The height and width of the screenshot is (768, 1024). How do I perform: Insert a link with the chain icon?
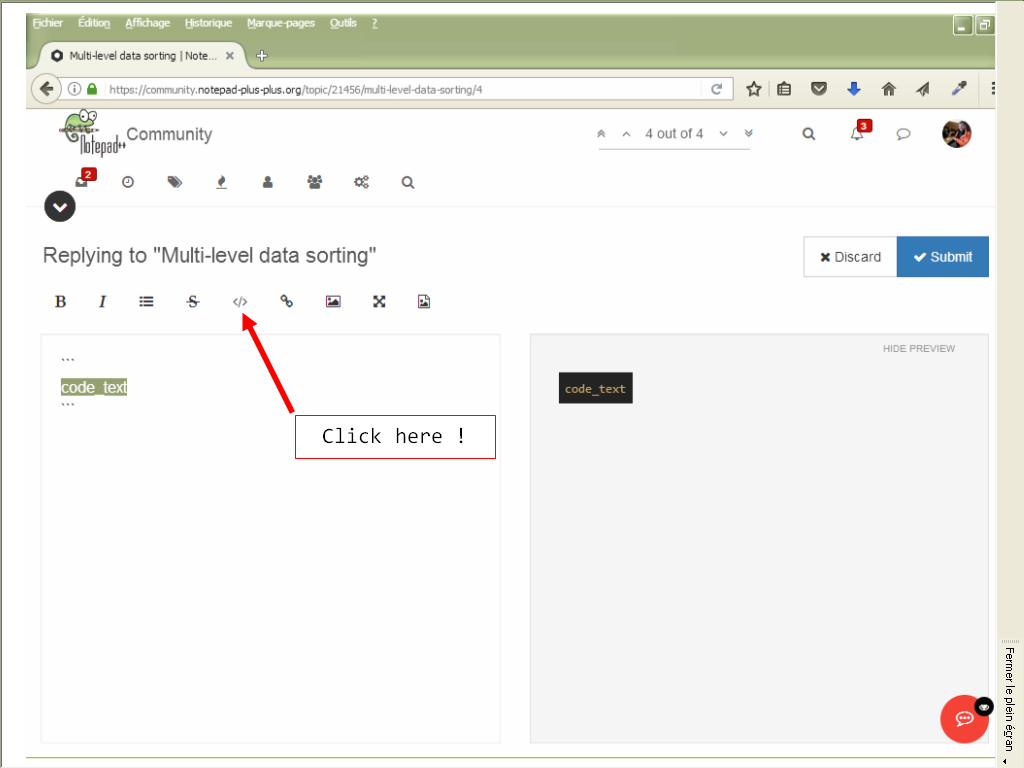click(x=286, y=301)
